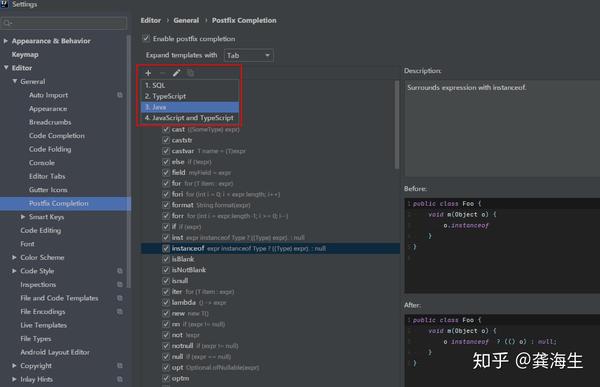Click the Settings window app icon
Image resolution: width=600 pixels, height=387 pixels.
click(4, 4)
